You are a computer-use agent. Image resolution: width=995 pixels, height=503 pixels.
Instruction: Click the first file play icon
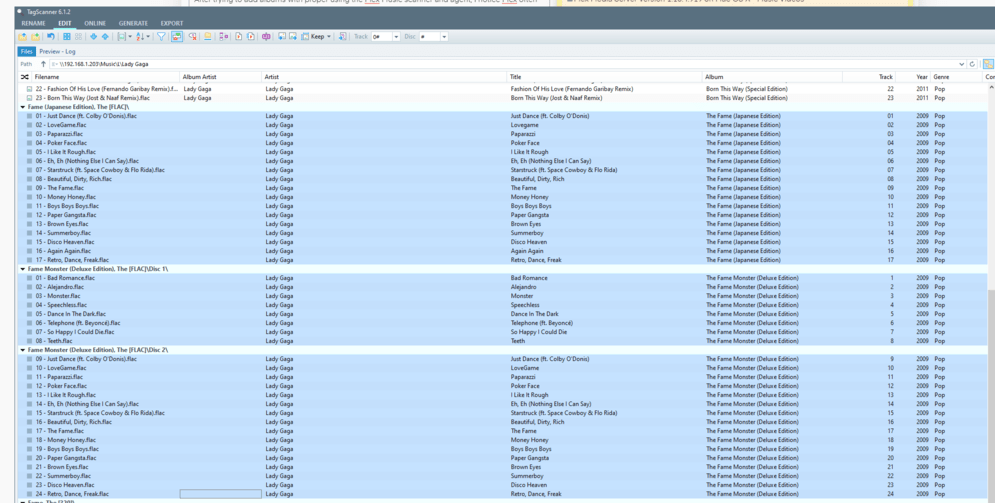click(x=239, y=37)
